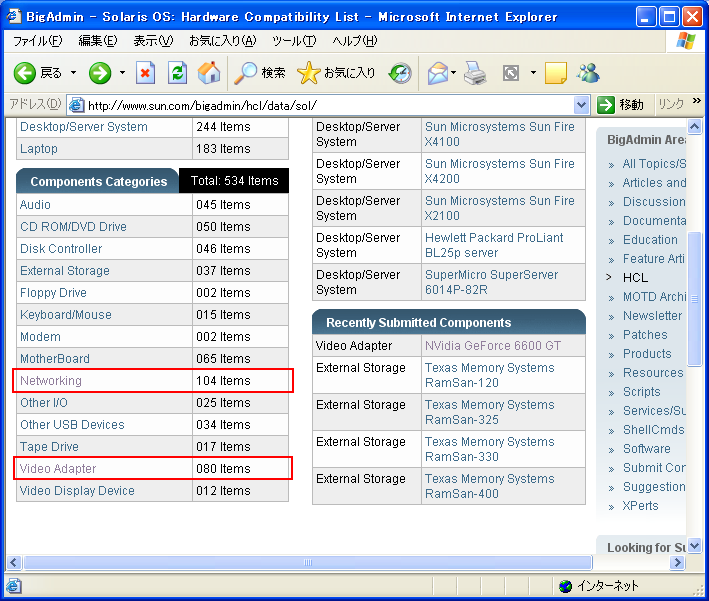The image size is (709, 601).
Task: Open the Newsletter sidebar link
Action: [652, 316]
